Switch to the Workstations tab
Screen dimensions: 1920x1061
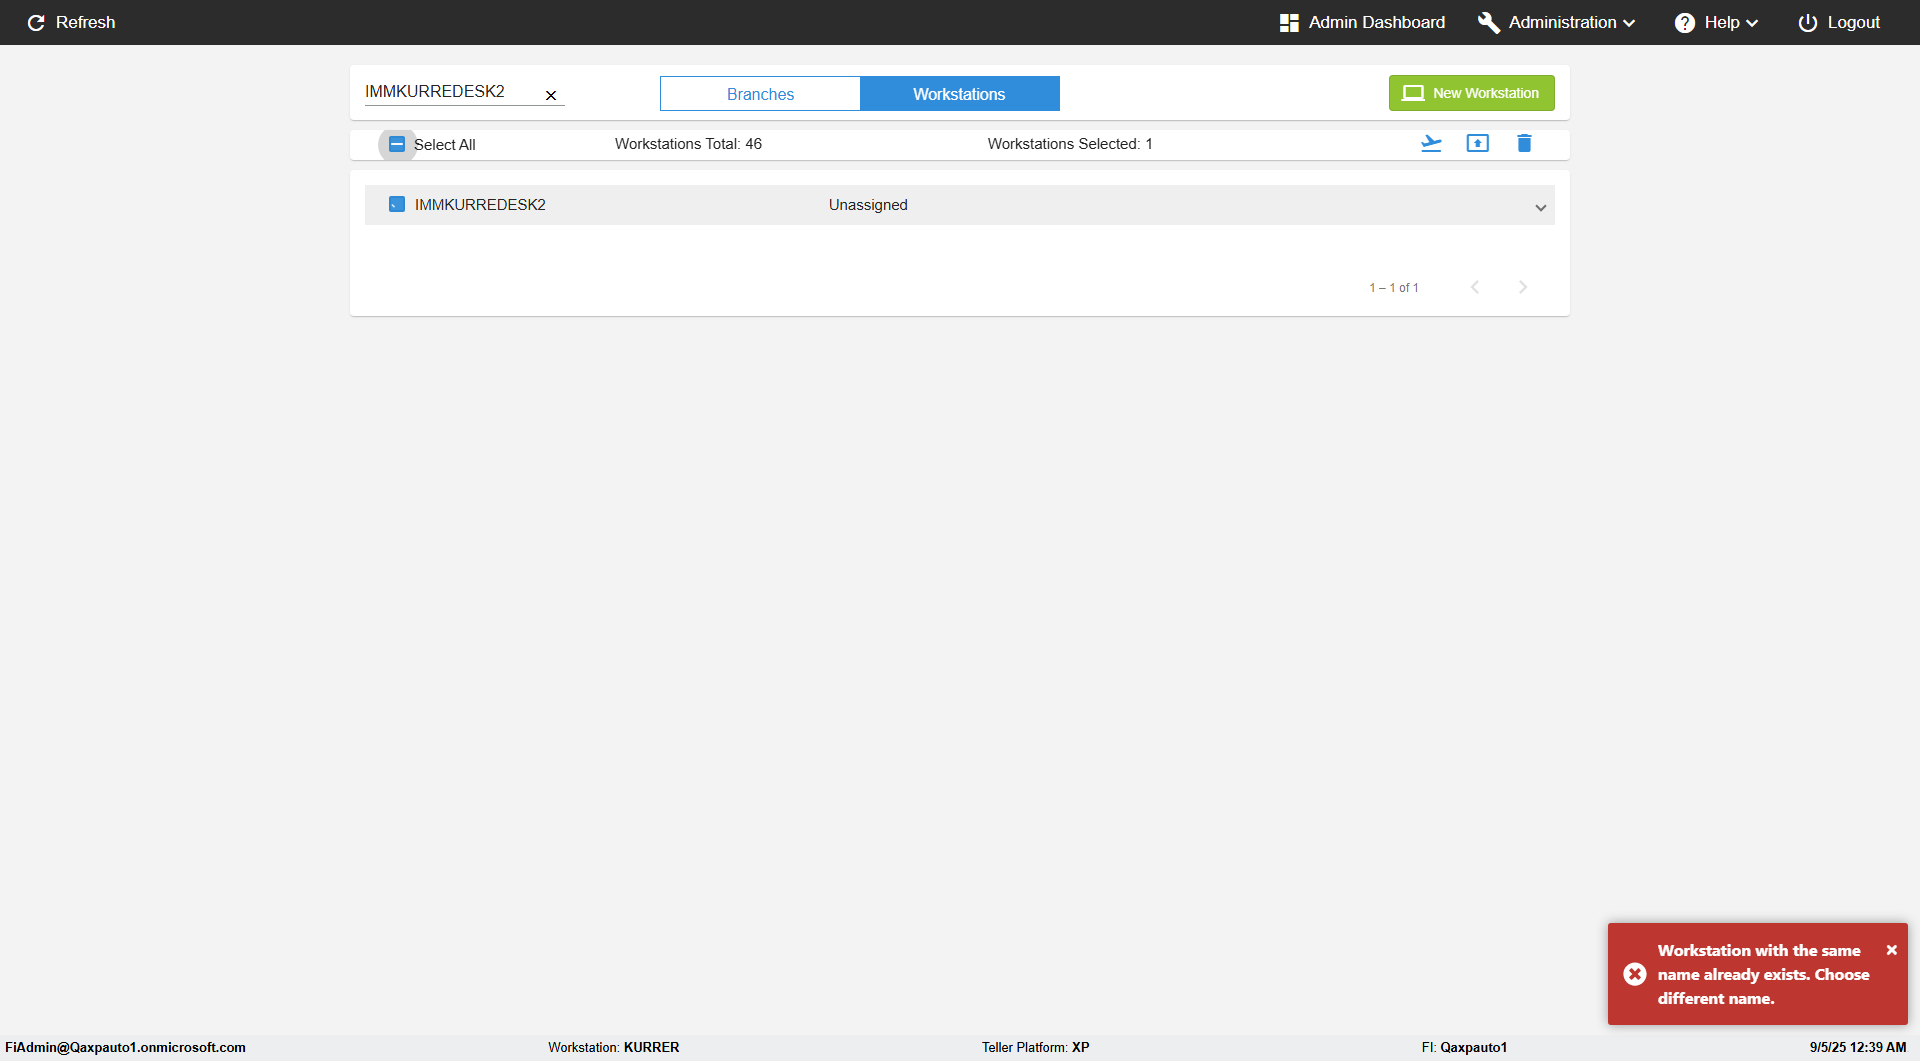tap(960, 94)
